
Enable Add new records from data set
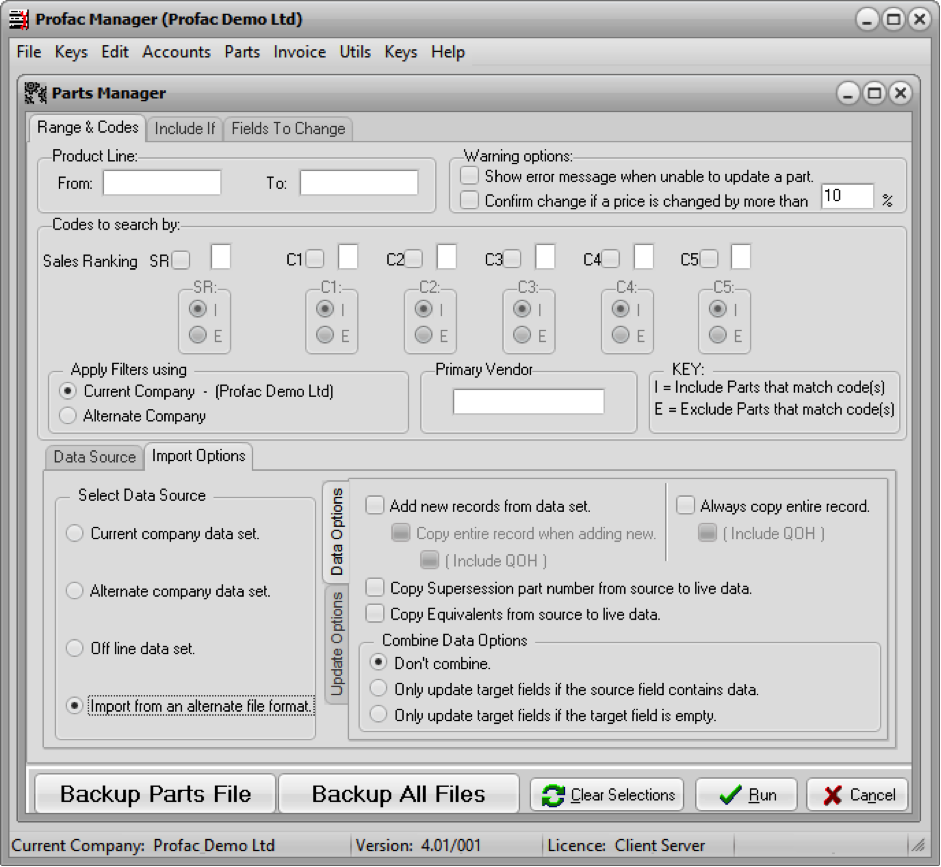coord(375,505)
